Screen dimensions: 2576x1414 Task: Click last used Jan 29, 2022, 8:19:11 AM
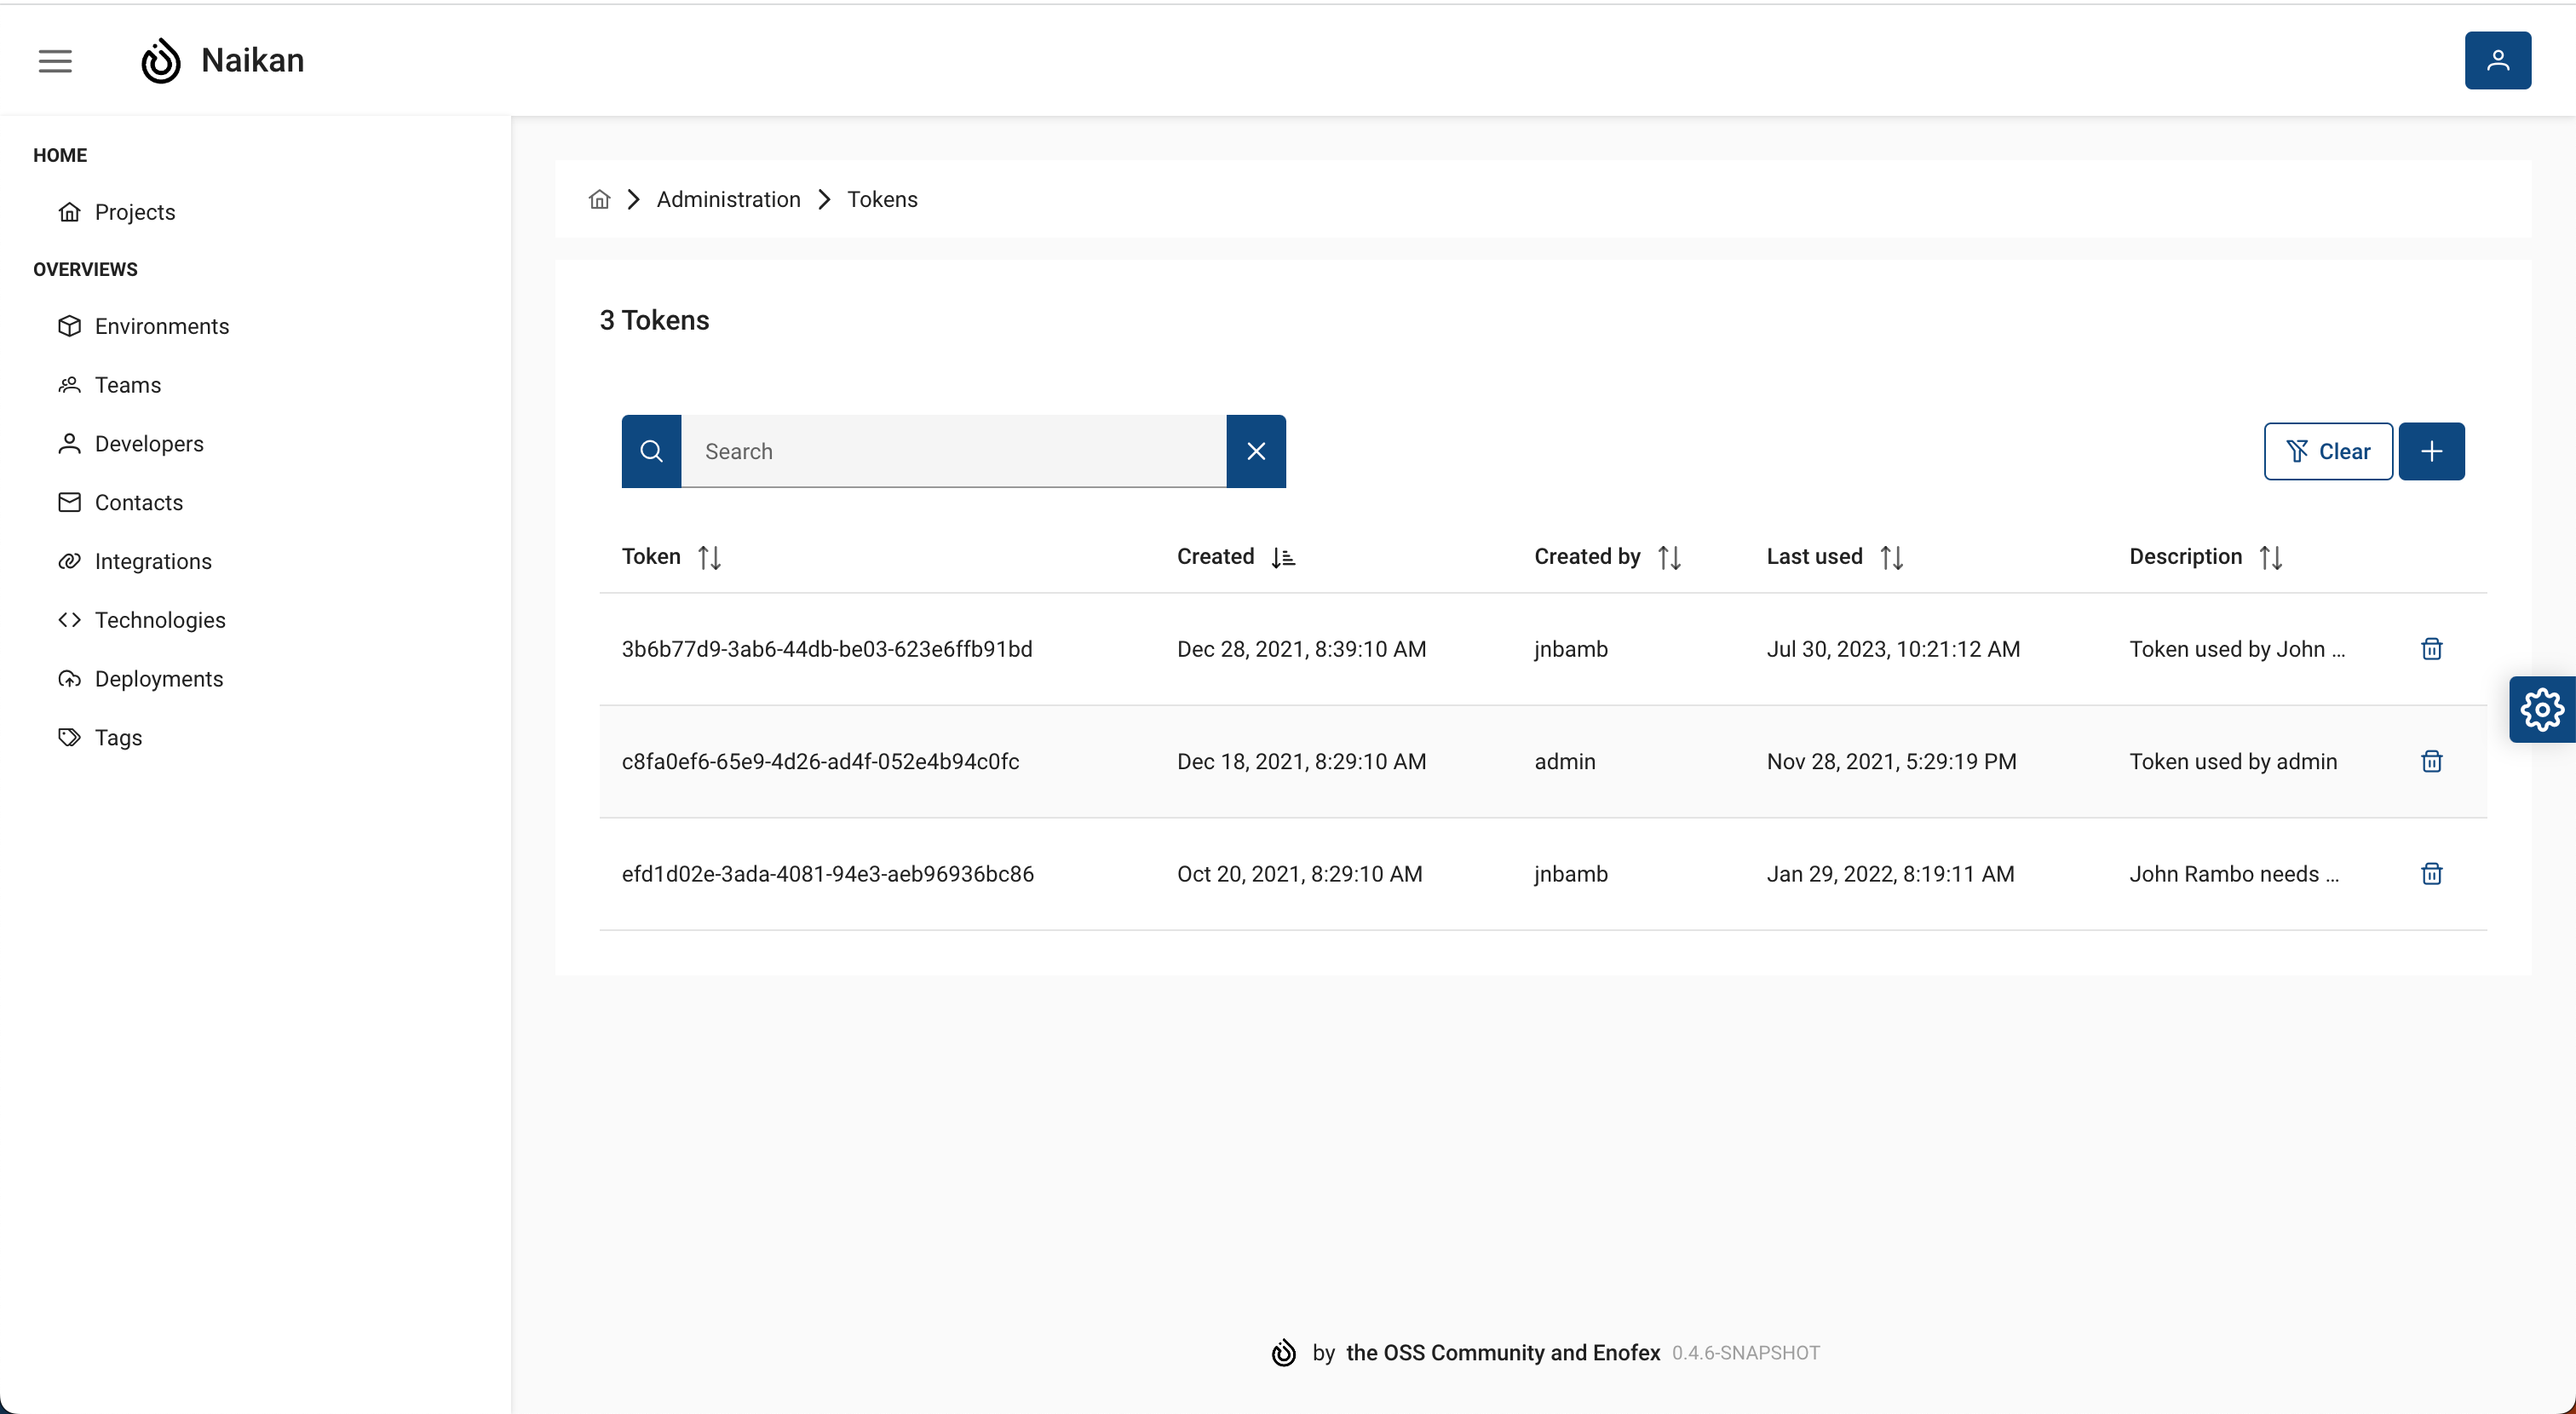tap(1890, 874)
